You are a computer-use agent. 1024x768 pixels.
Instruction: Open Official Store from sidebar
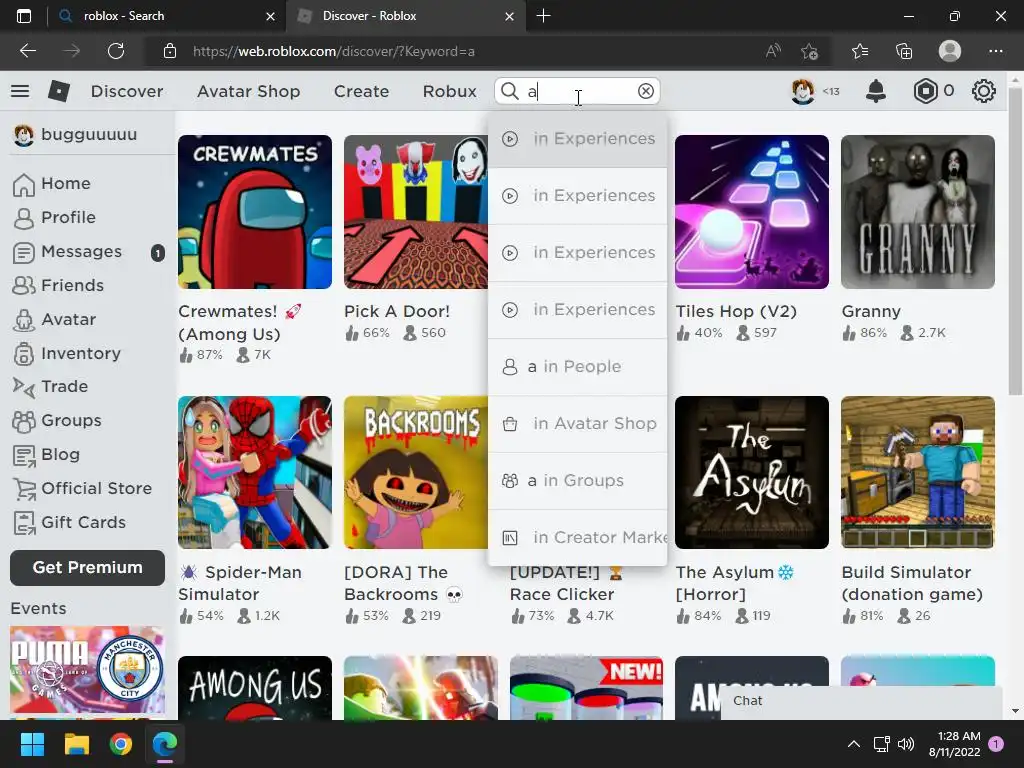click(82, 488)
